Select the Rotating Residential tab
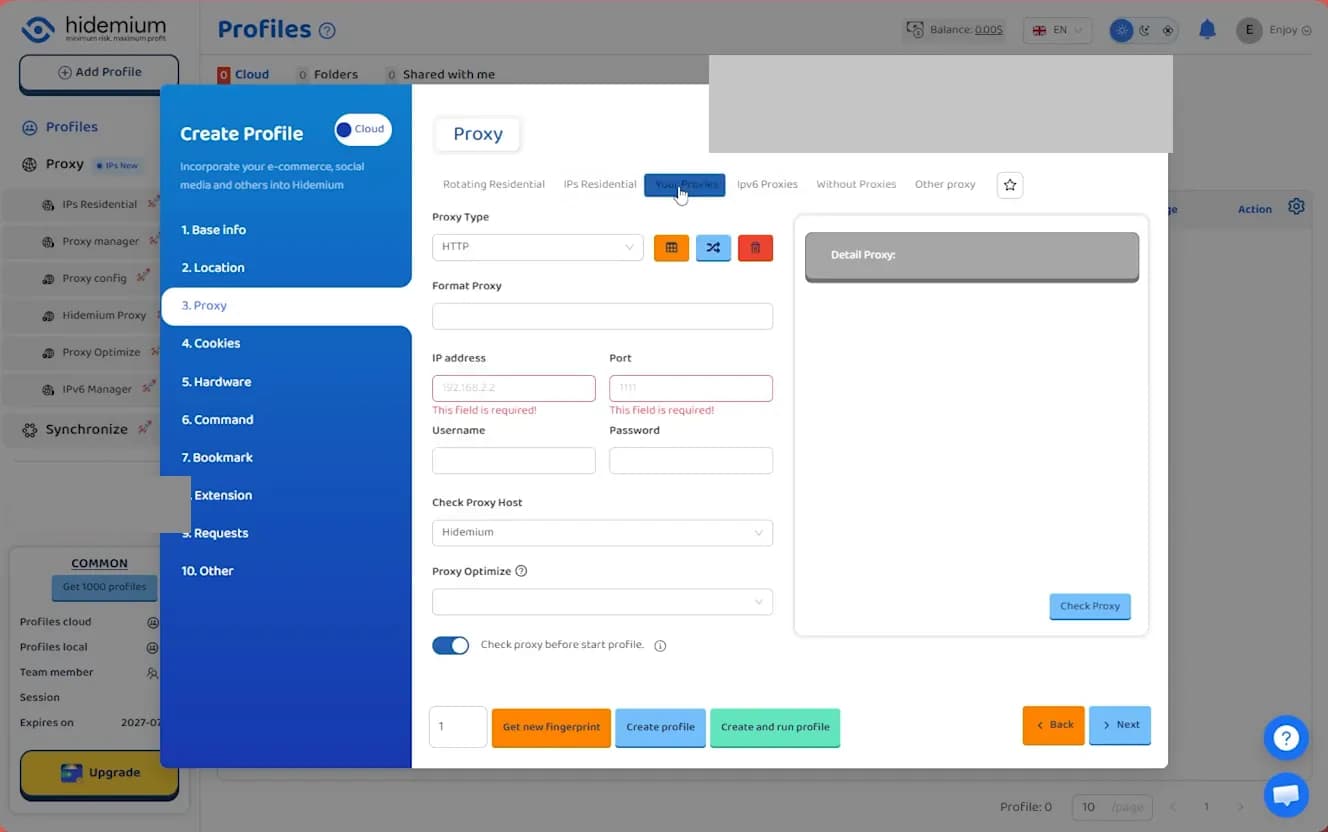Viewport: 1328px width, 832px height. [494, 185]
